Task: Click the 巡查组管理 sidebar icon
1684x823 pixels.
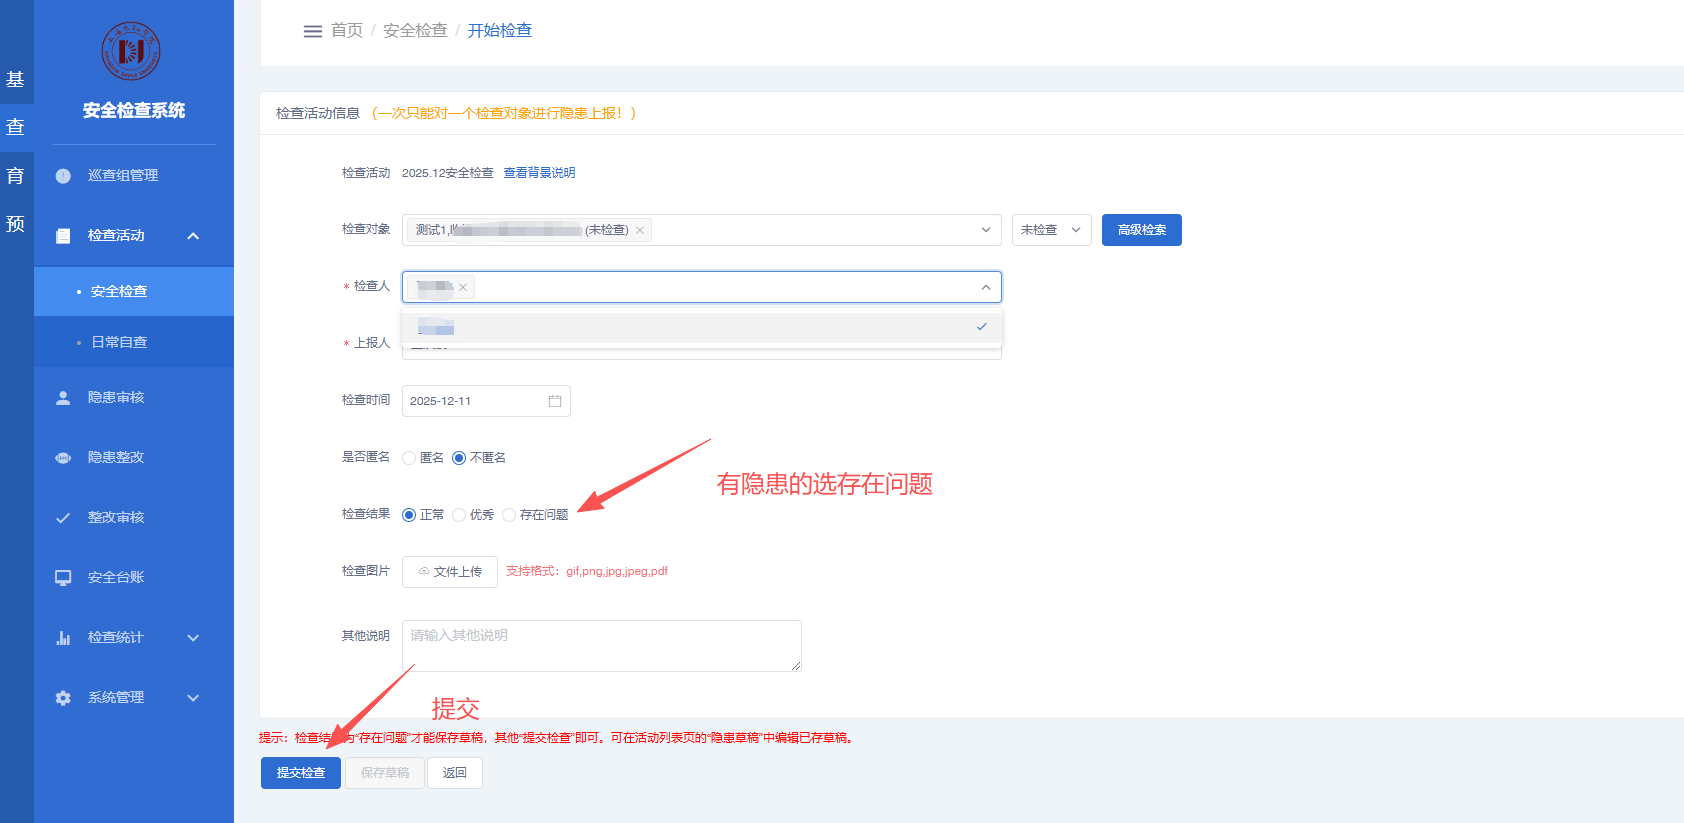Action: [63, 176]
